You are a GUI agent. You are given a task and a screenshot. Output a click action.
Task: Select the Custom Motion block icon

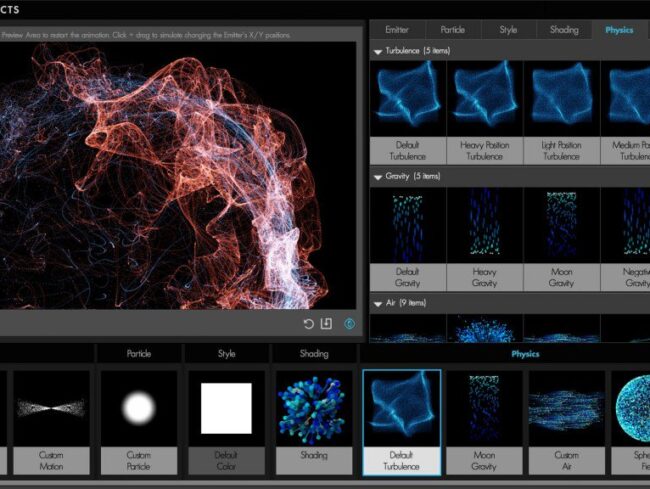[x=51, y=408]
